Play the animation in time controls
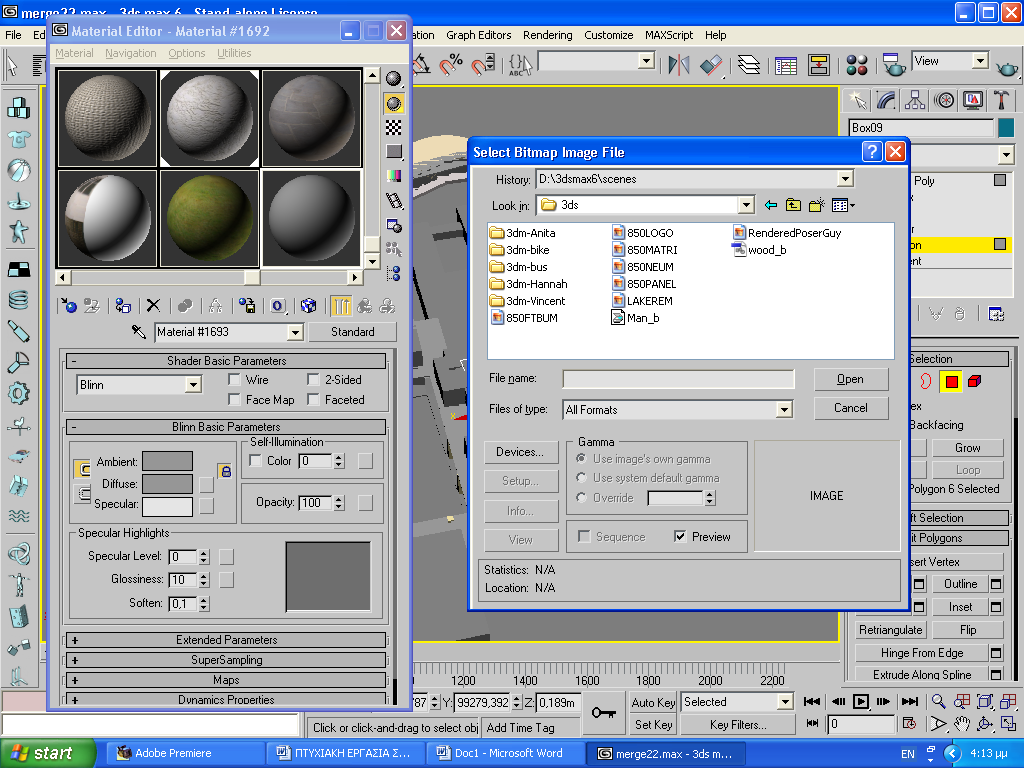This screenshot has height=768, width=1024. point(861,701)
